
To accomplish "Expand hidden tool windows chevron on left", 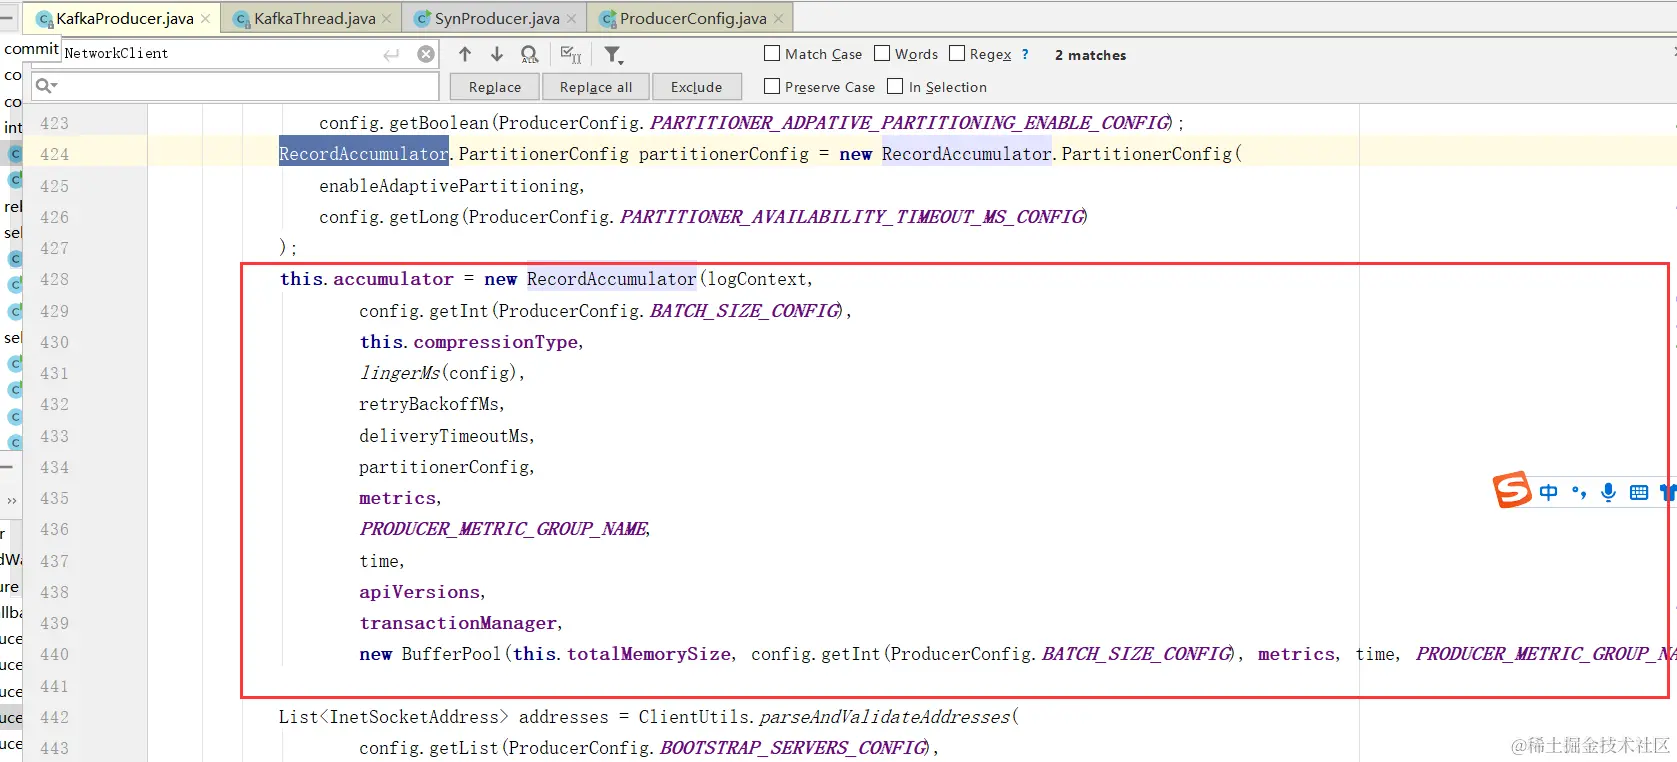I will tap(11, 500).
